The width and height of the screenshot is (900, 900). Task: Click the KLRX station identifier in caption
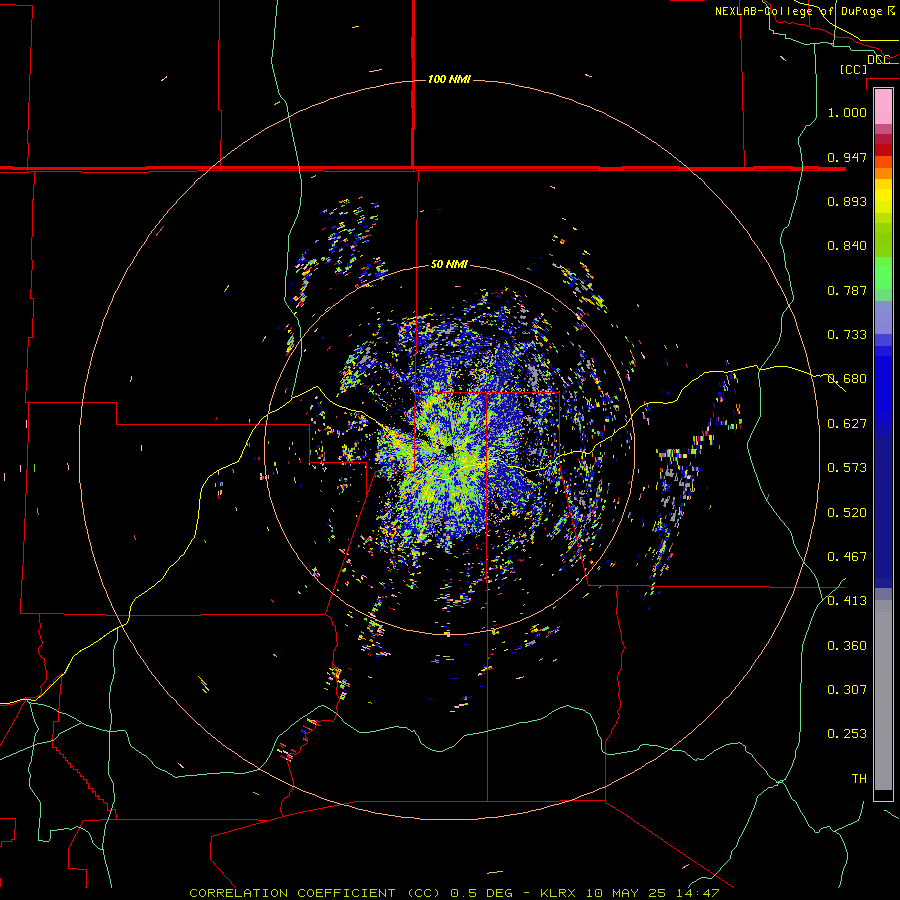(x=560, y=893)
